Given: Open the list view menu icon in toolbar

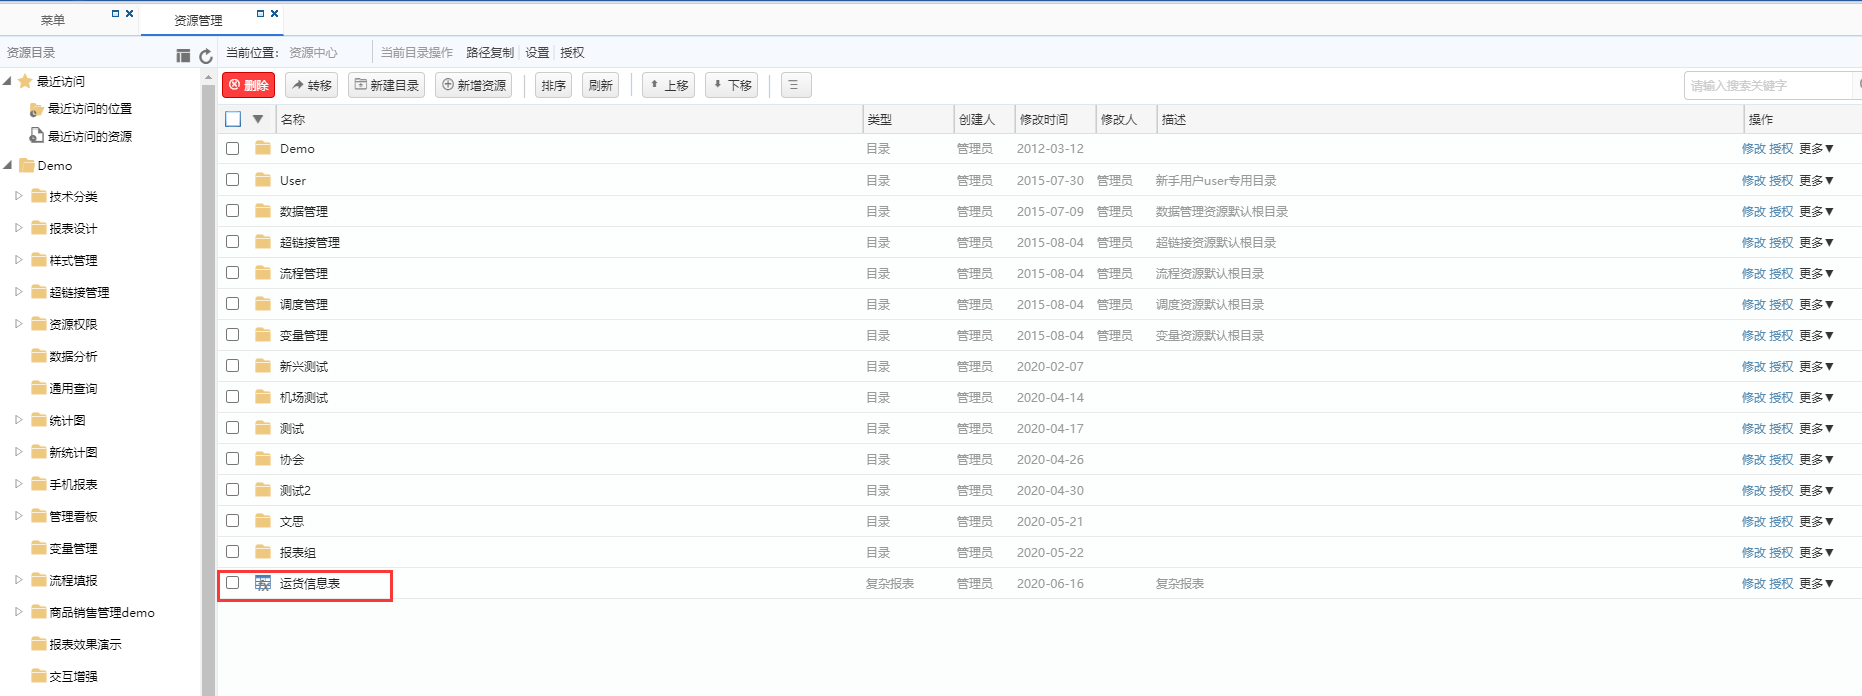Looking at the screenshot, I should click(x=794, y=85).
